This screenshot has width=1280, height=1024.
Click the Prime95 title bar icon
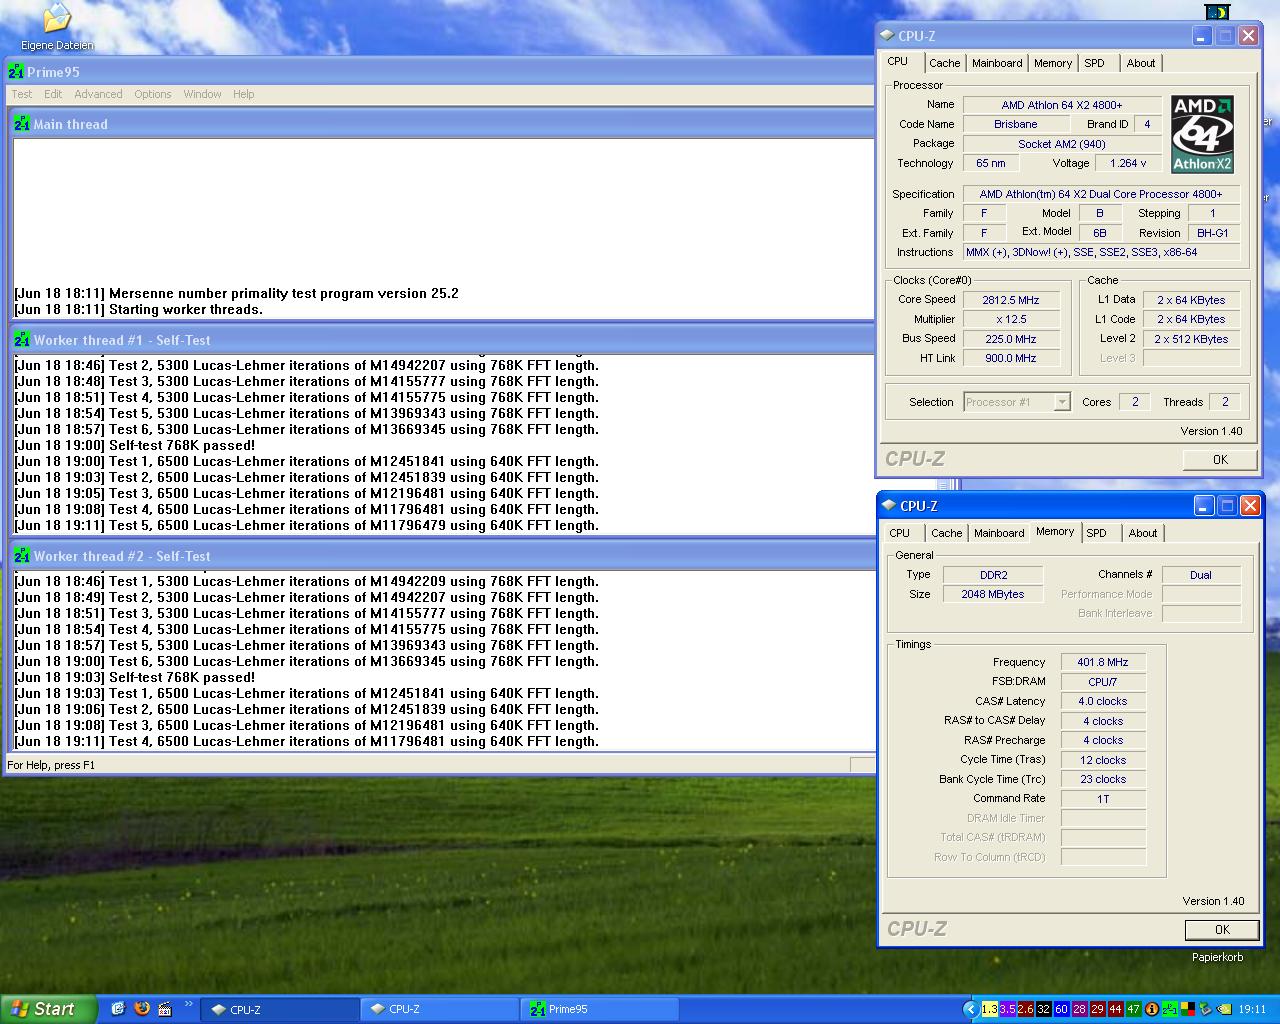tap(16, 72)
